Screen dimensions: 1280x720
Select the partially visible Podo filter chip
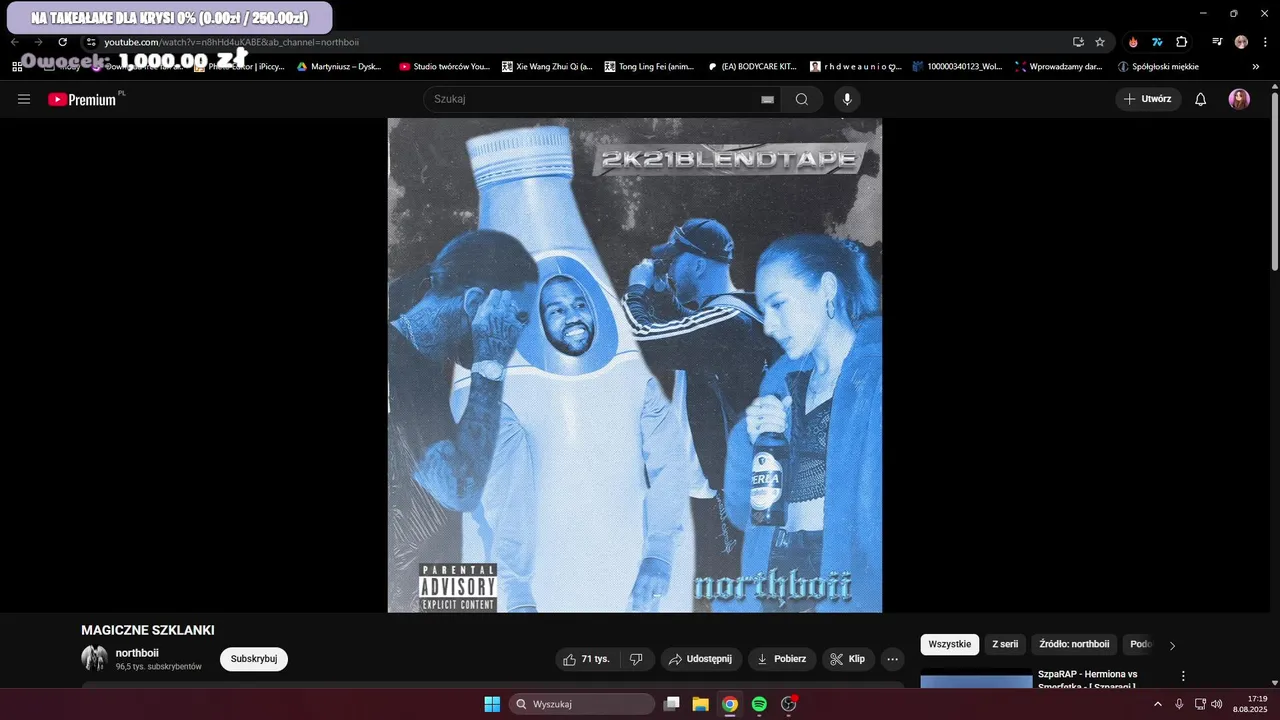1141,644
